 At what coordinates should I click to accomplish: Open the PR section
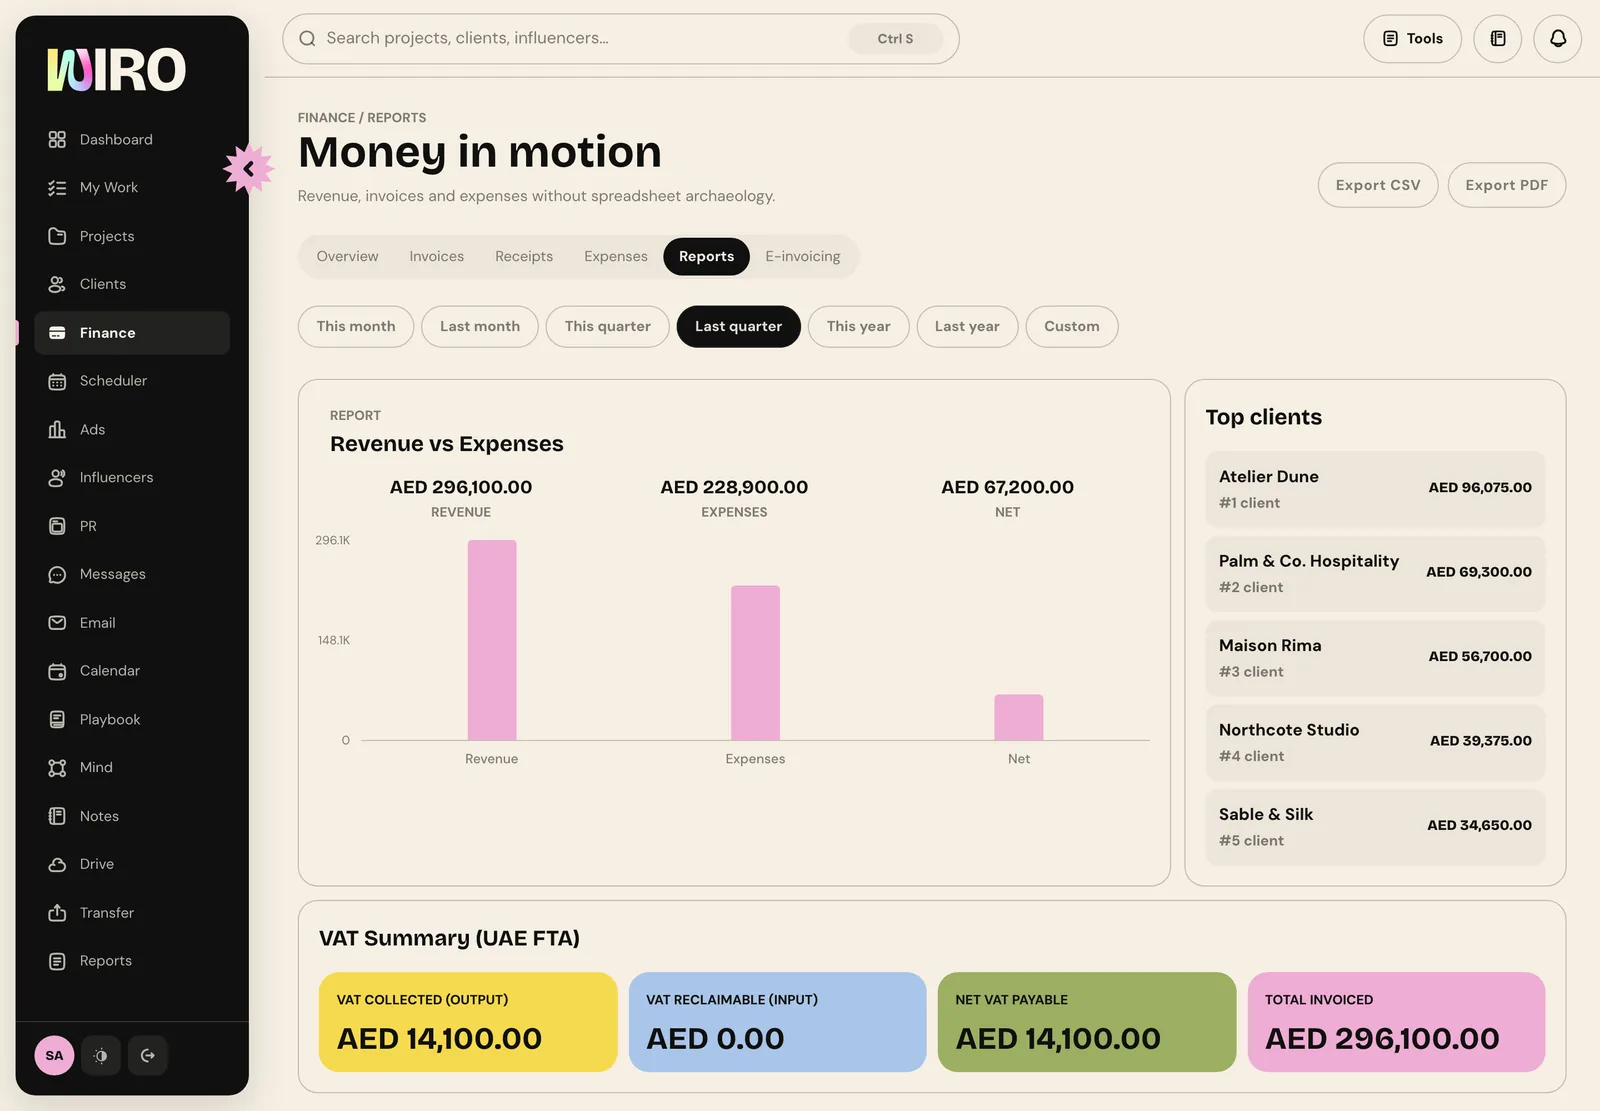coord(132,526)
